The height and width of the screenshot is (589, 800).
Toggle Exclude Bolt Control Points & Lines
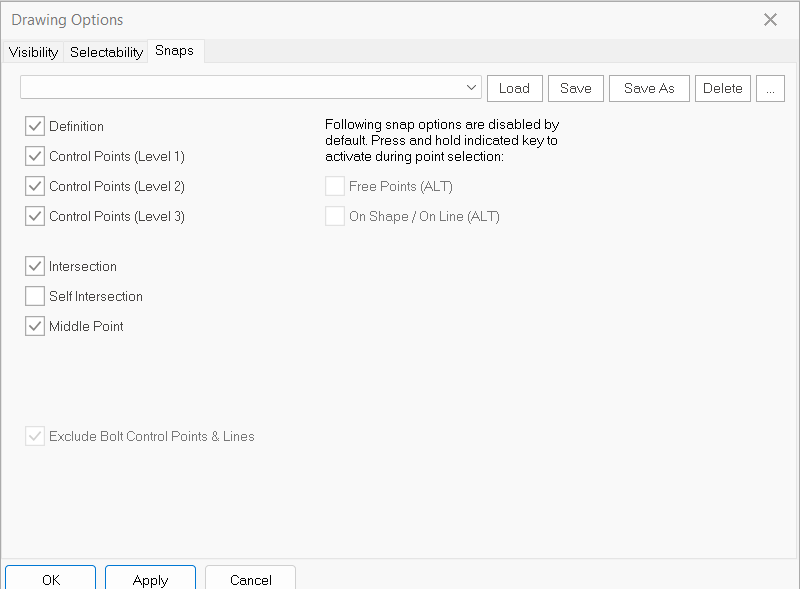click(x=35, y=436)
